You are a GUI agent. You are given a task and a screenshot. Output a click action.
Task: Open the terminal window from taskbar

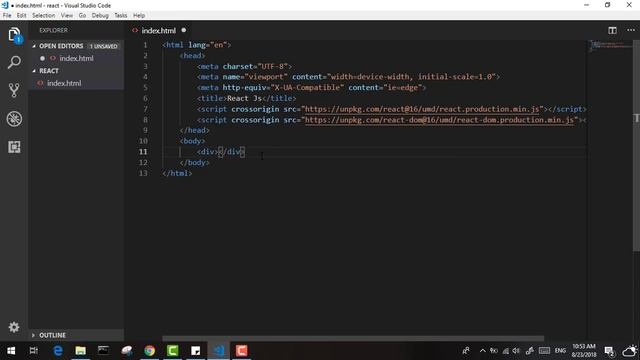tap(103, 351)
